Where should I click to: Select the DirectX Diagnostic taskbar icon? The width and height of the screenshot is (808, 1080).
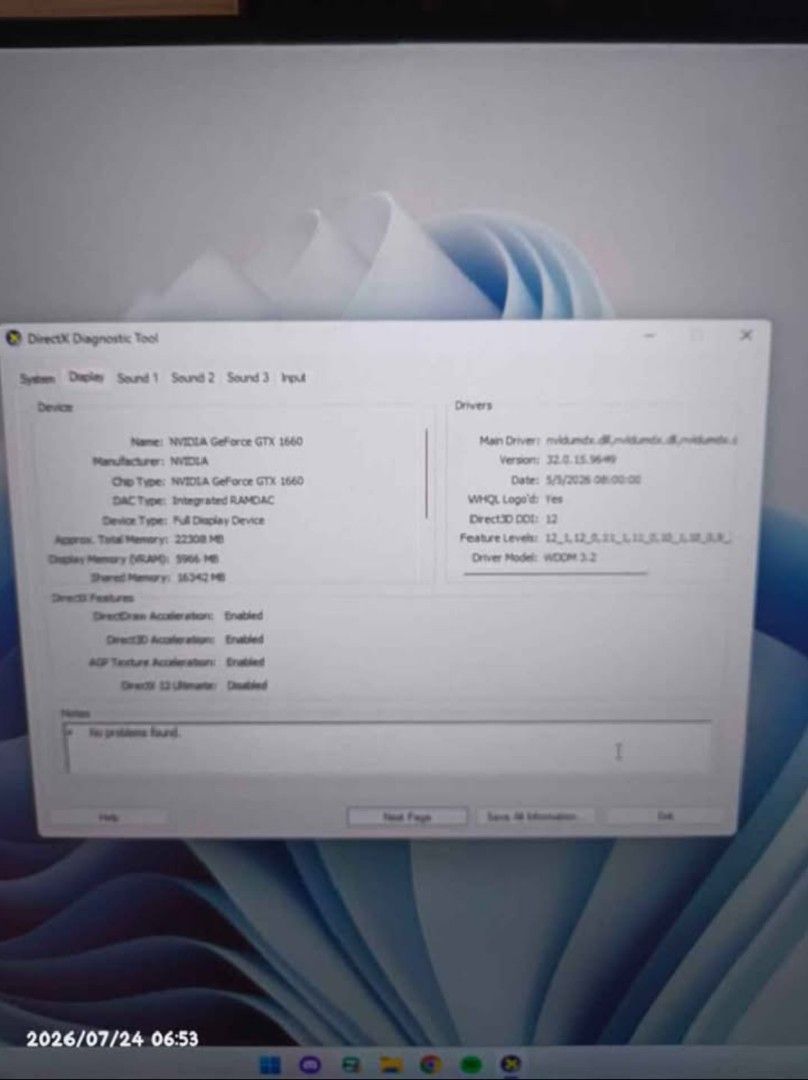tap(510, 1064)
